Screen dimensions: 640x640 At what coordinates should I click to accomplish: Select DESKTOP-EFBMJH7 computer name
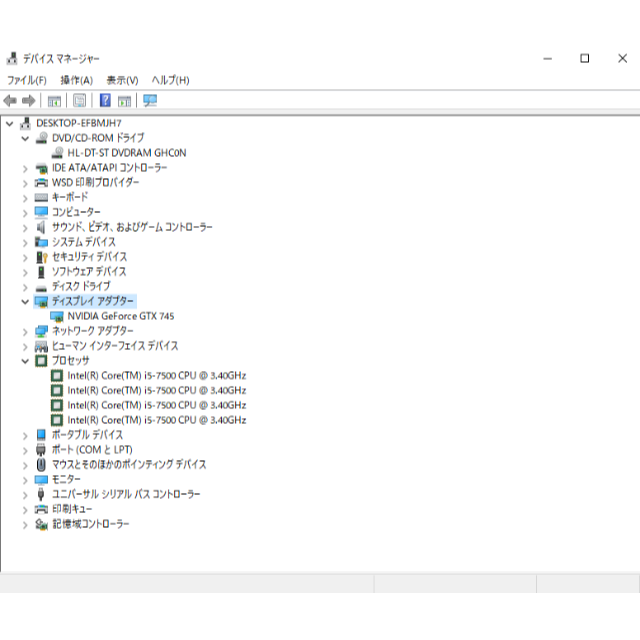(x=79, y=123)
